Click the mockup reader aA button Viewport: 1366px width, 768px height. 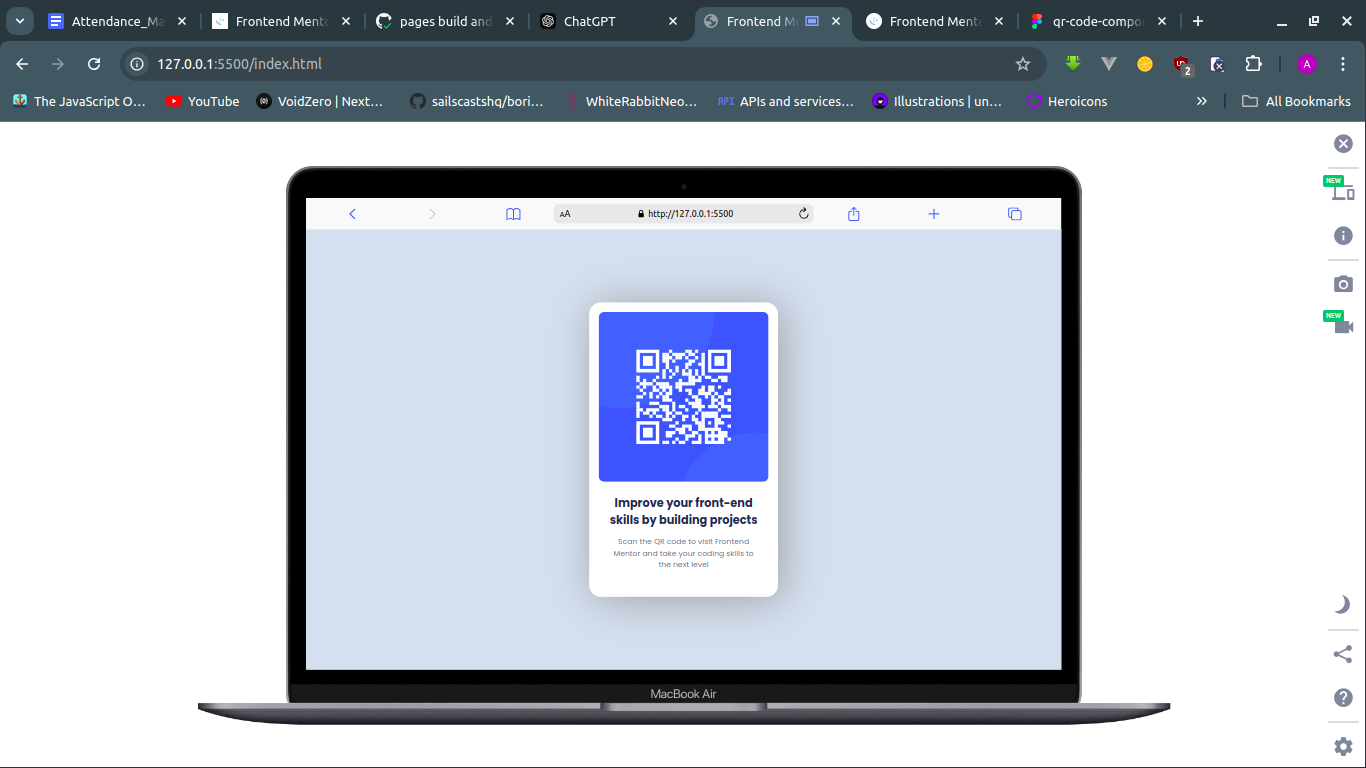click(x=565, y=214)
